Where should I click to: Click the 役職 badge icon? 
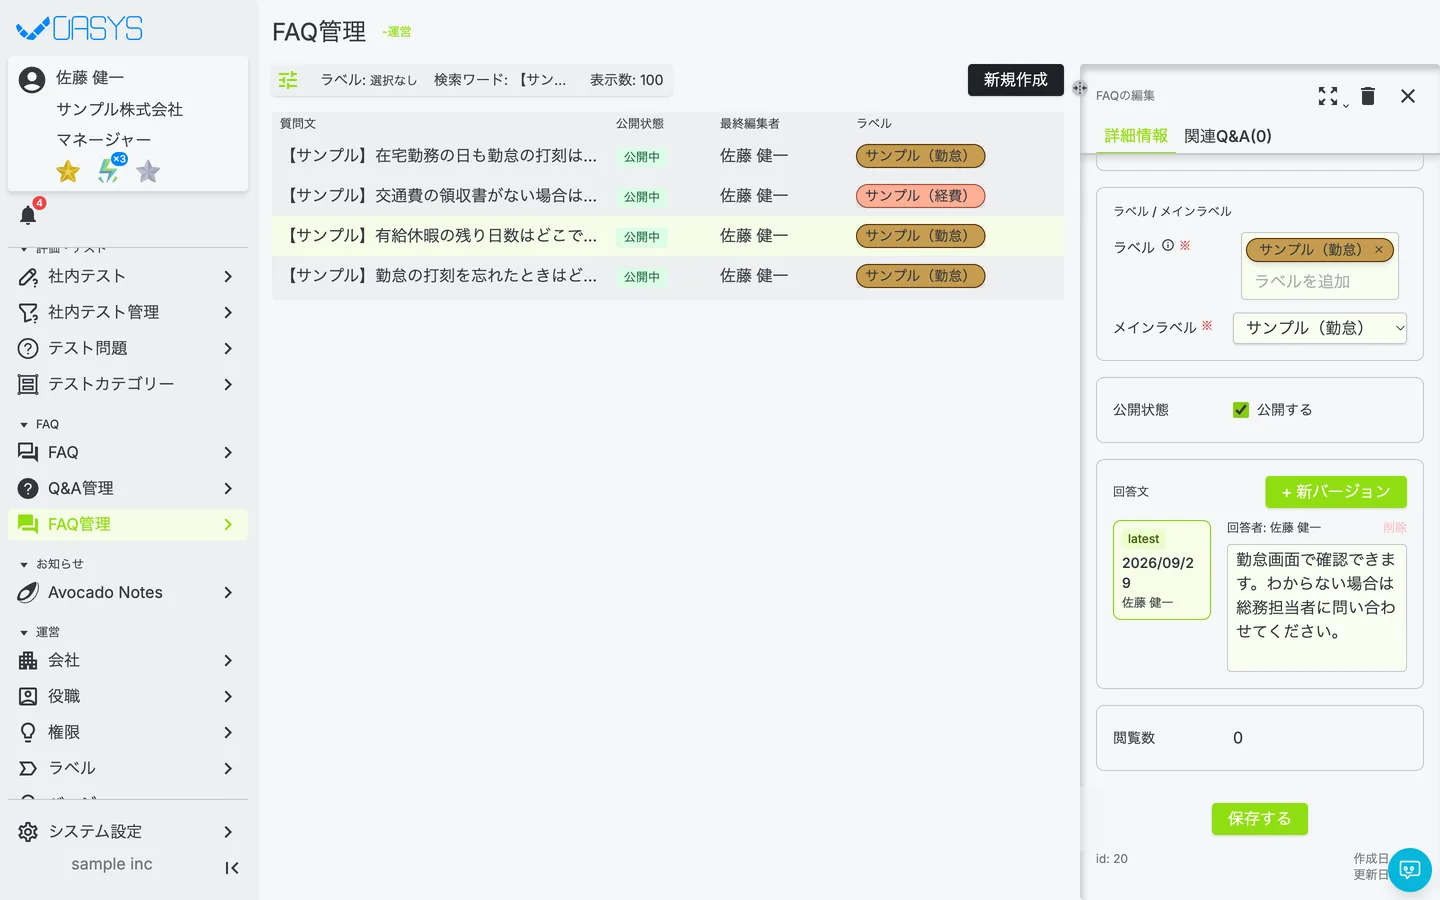click(x=28, y=697)
